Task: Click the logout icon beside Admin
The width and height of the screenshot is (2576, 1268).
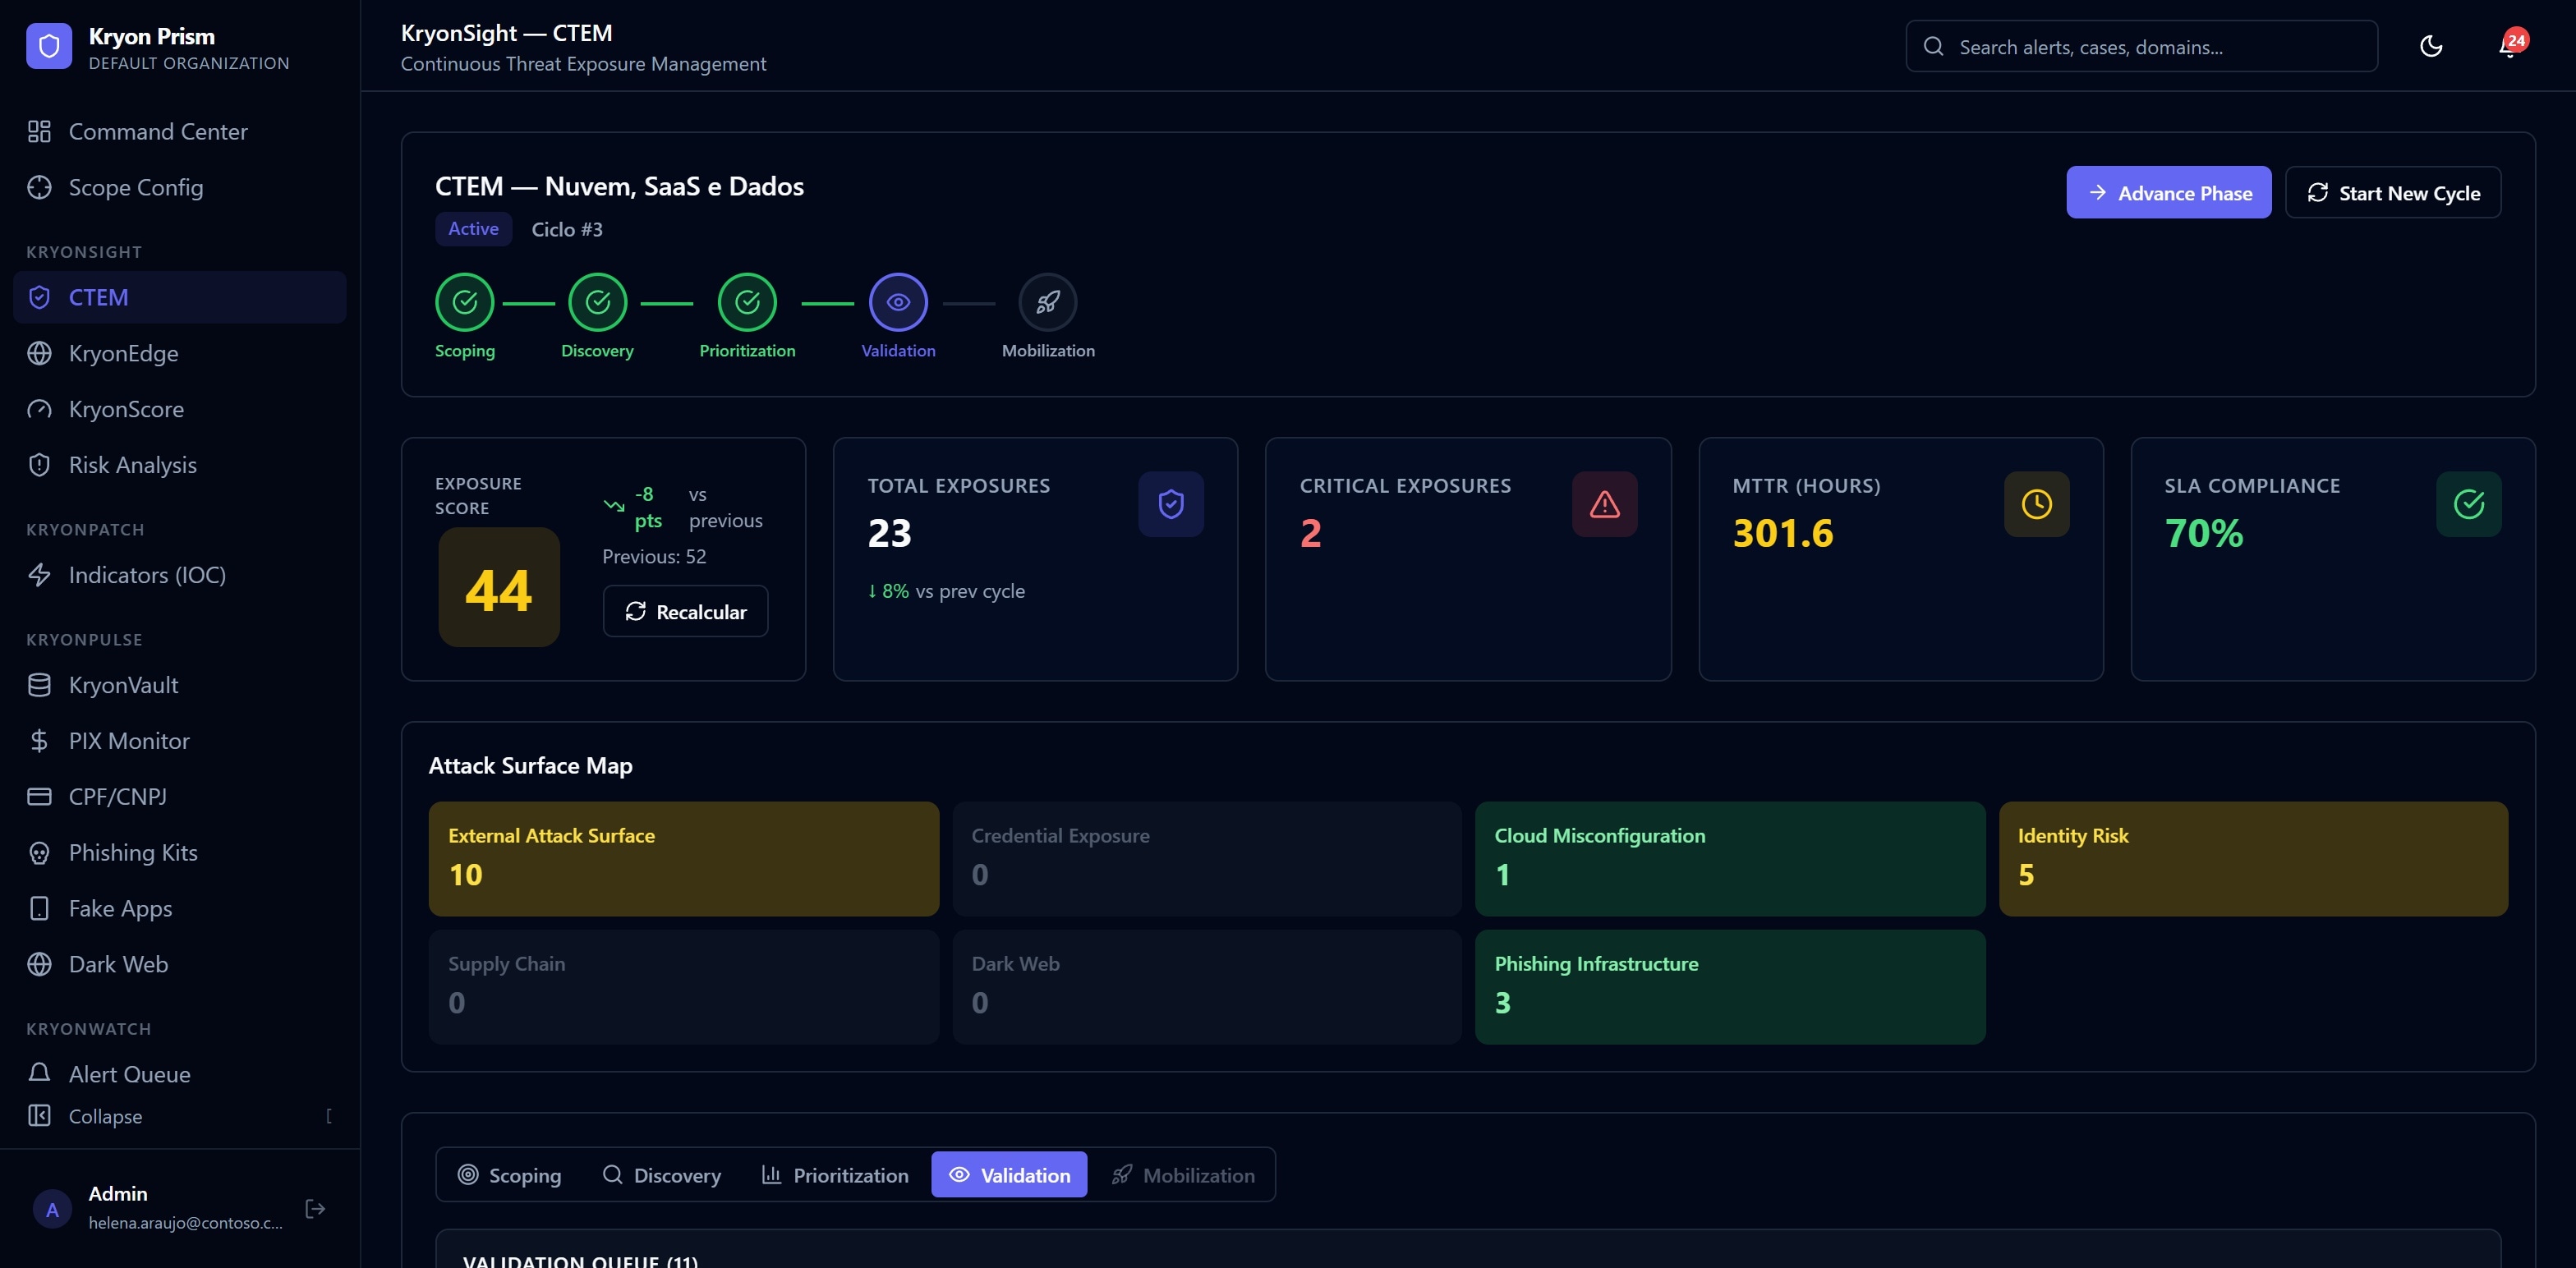Action: coord(315,1209)
